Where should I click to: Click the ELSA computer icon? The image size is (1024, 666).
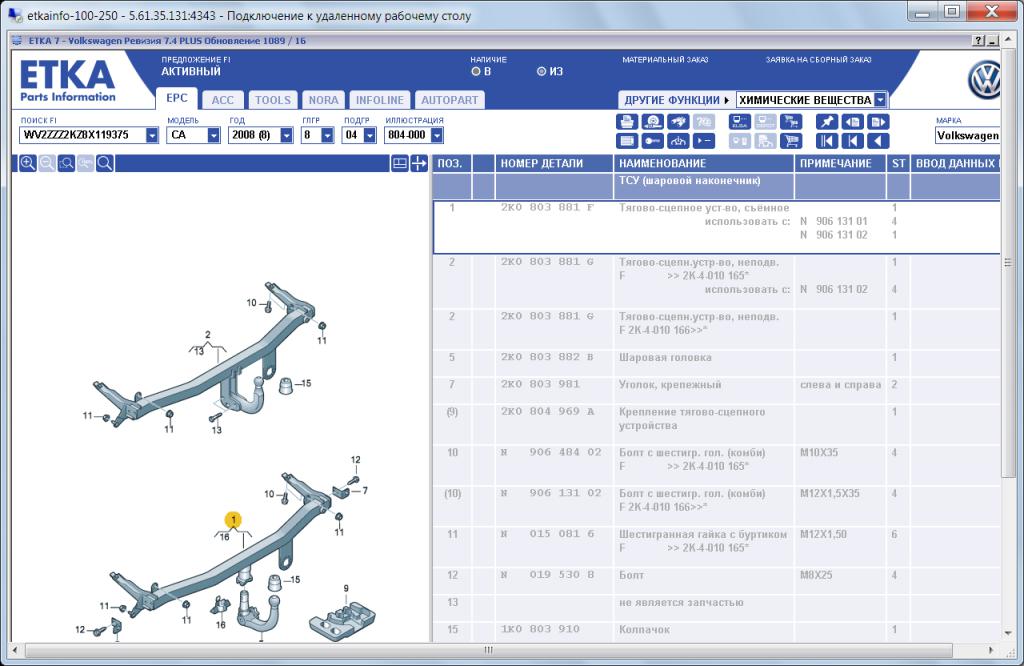[x=740, y=121]
